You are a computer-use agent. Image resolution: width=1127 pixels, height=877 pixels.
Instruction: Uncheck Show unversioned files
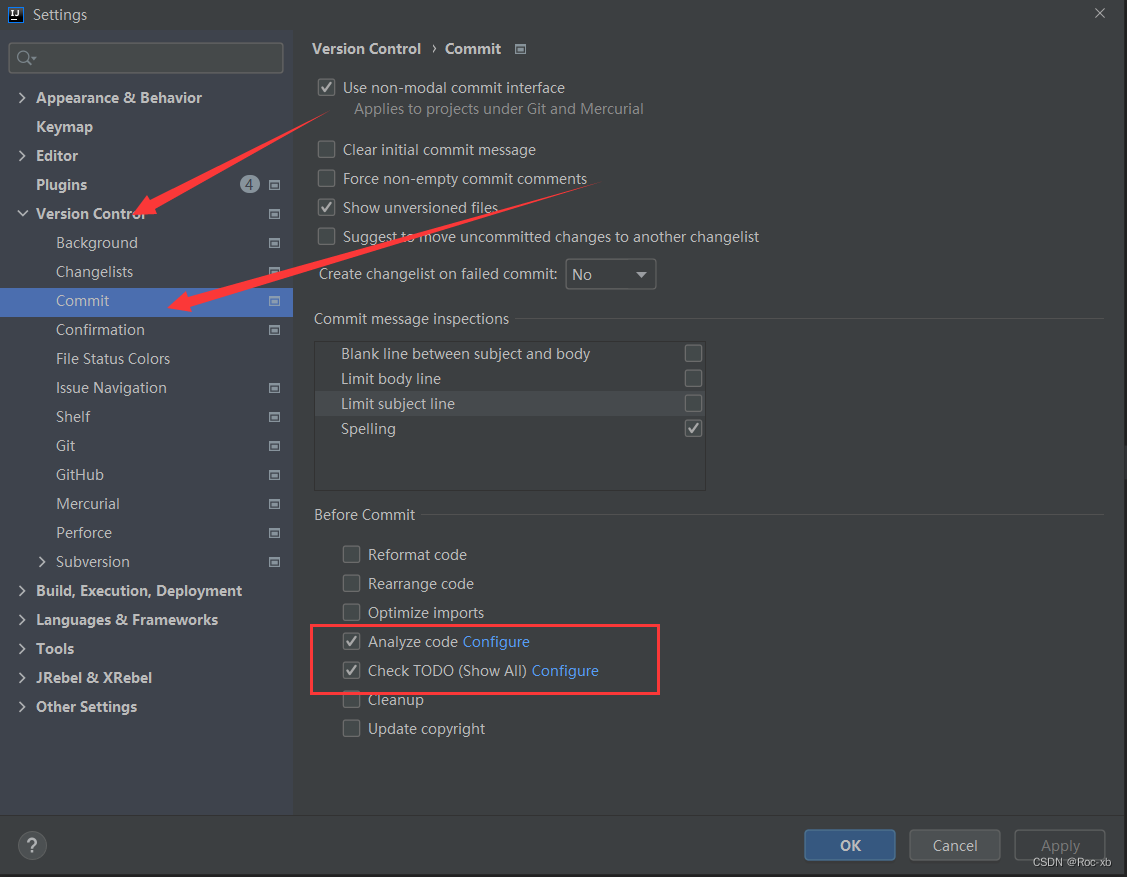tap(326, 207)
